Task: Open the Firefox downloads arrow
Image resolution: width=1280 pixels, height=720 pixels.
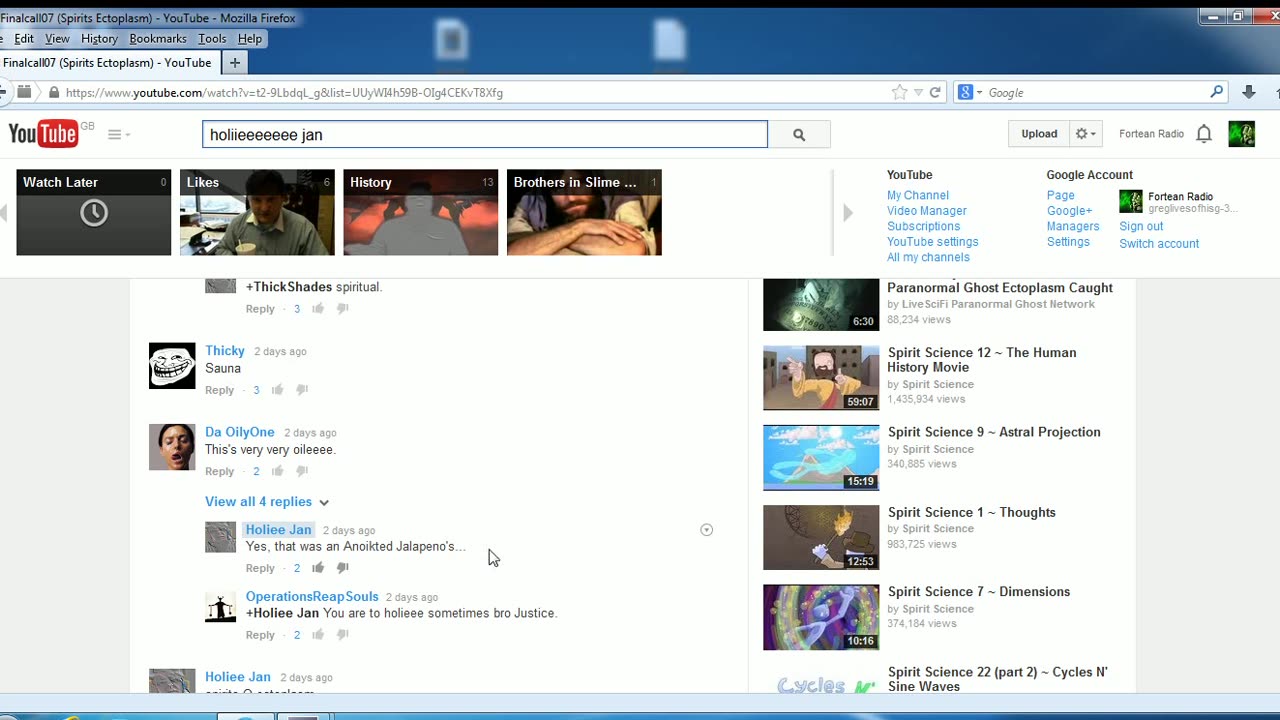Action: pos(1249,92)
